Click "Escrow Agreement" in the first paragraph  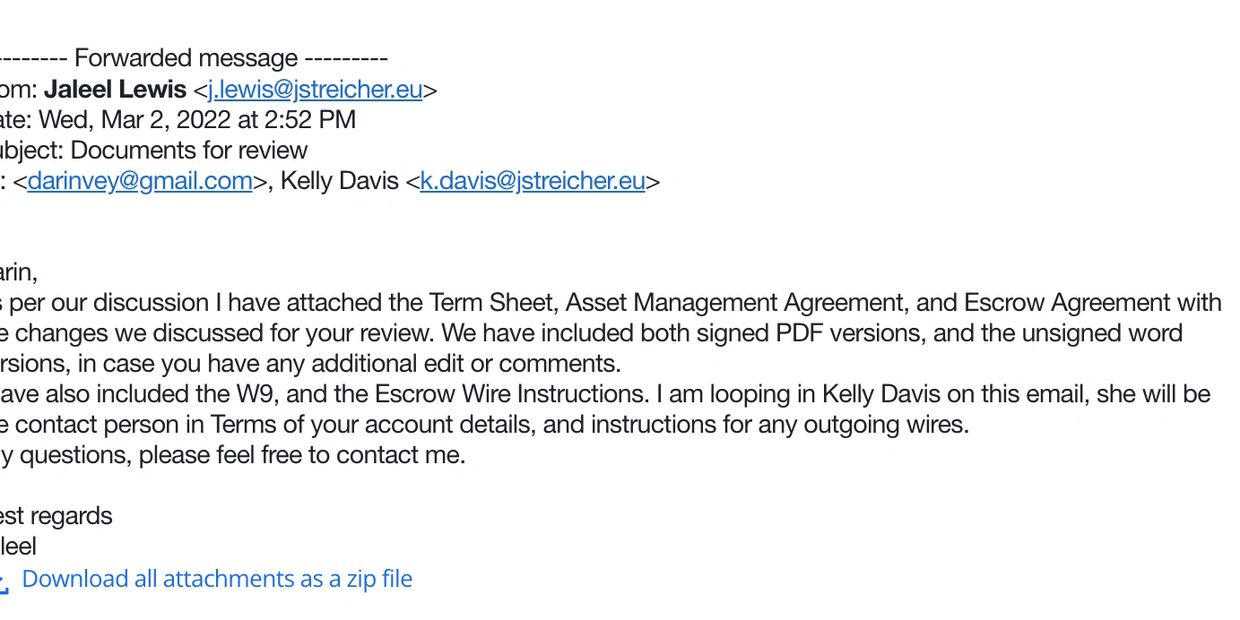(x=1066, y=302)
